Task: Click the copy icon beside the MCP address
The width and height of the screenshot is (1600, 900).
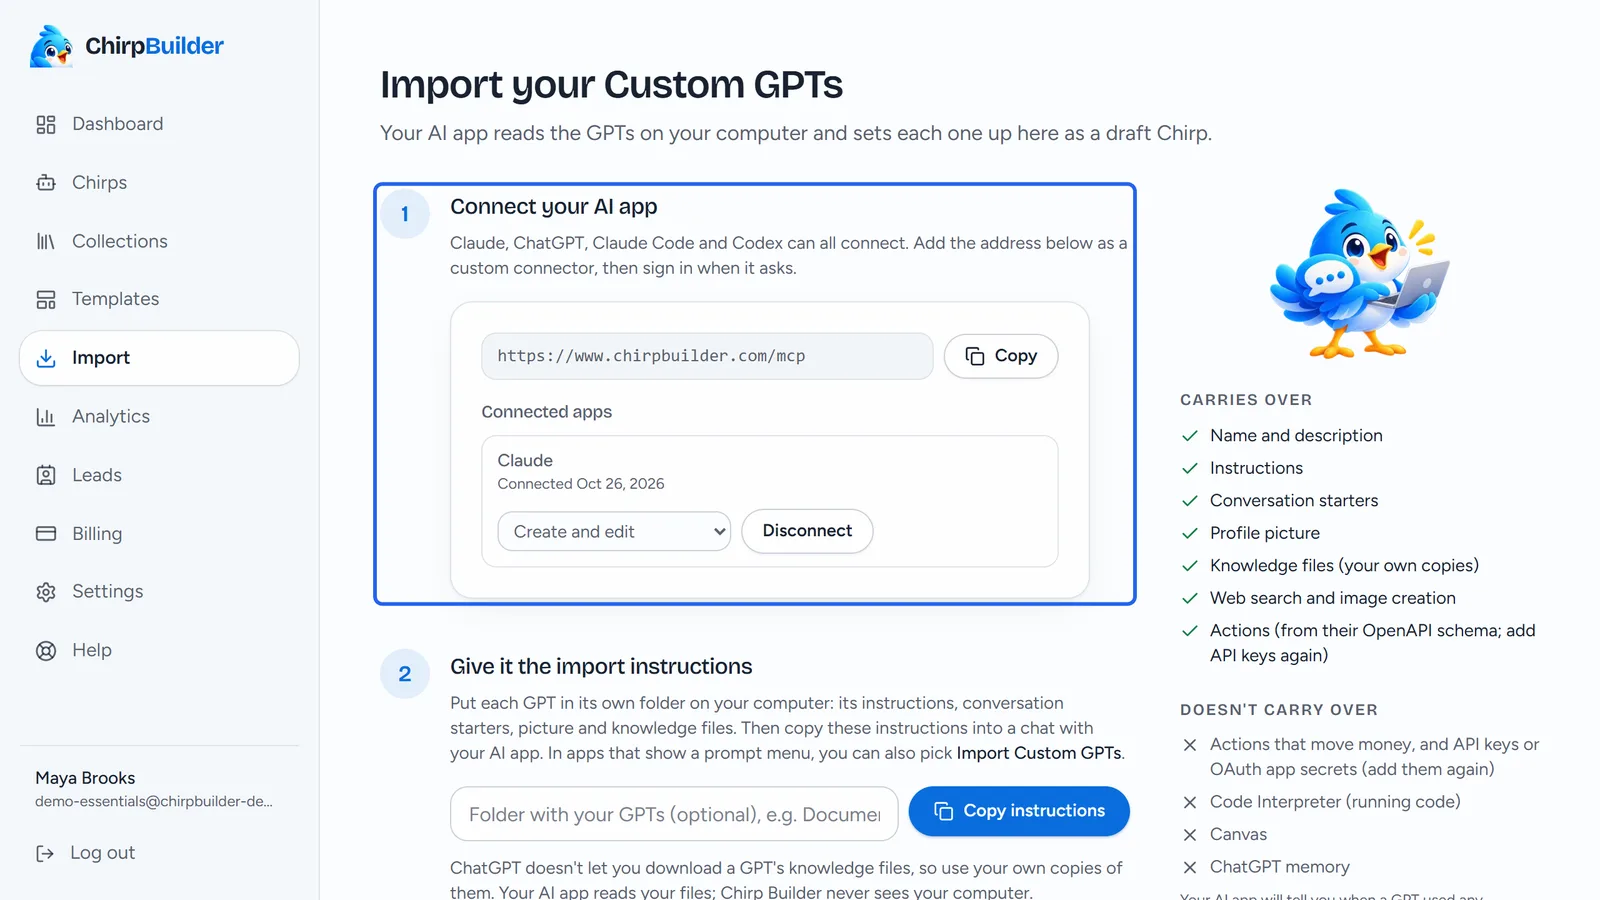Action: pos(975,356)
